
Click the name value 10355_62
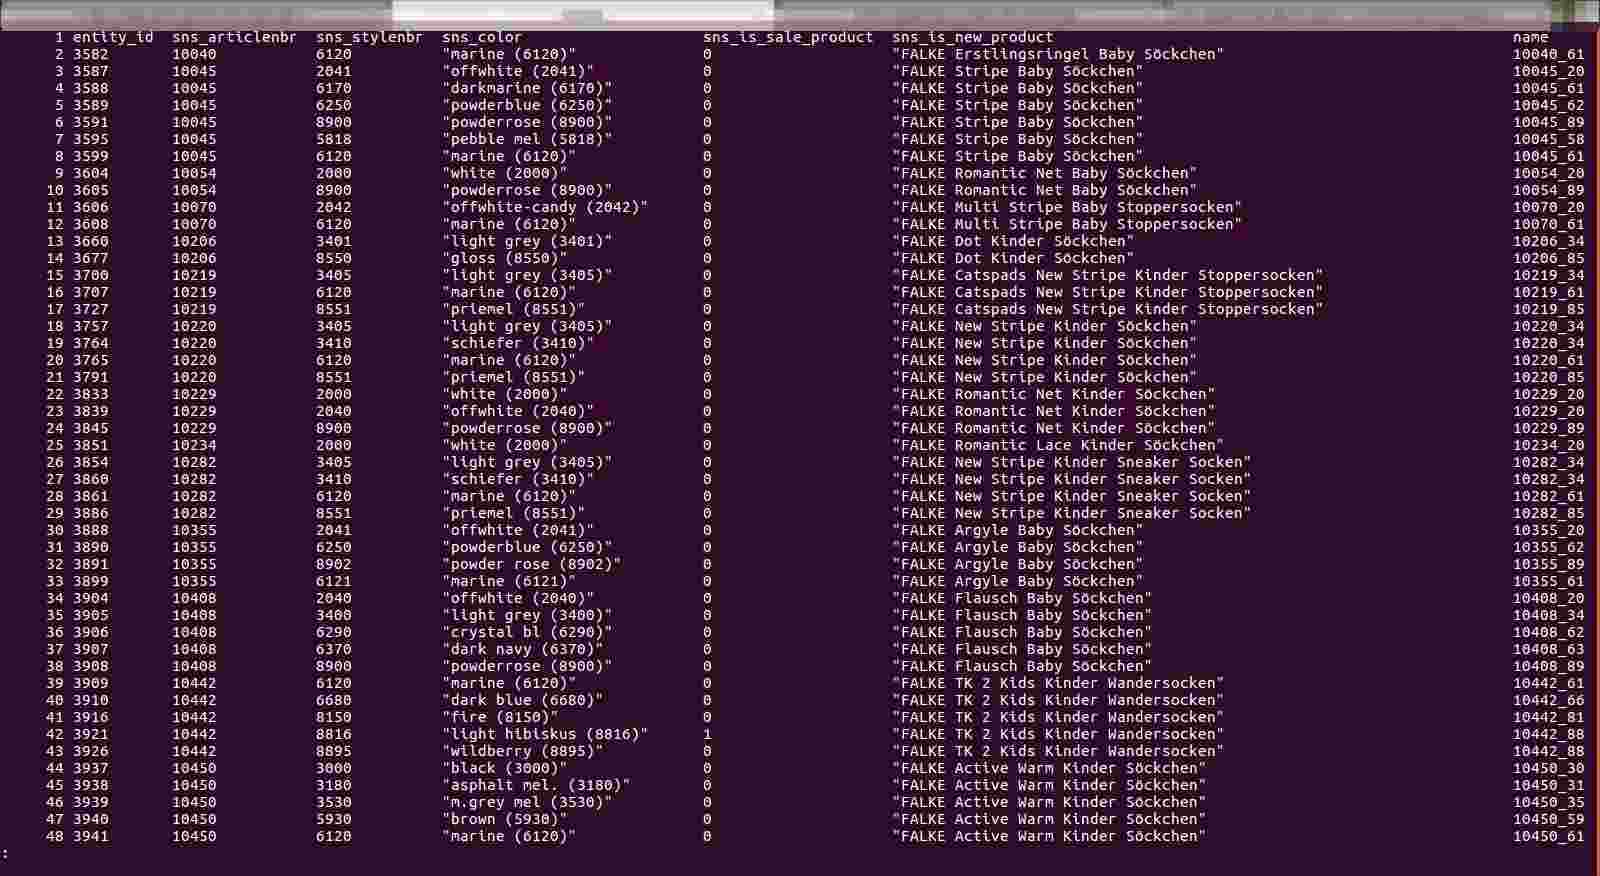[1548, 547]
